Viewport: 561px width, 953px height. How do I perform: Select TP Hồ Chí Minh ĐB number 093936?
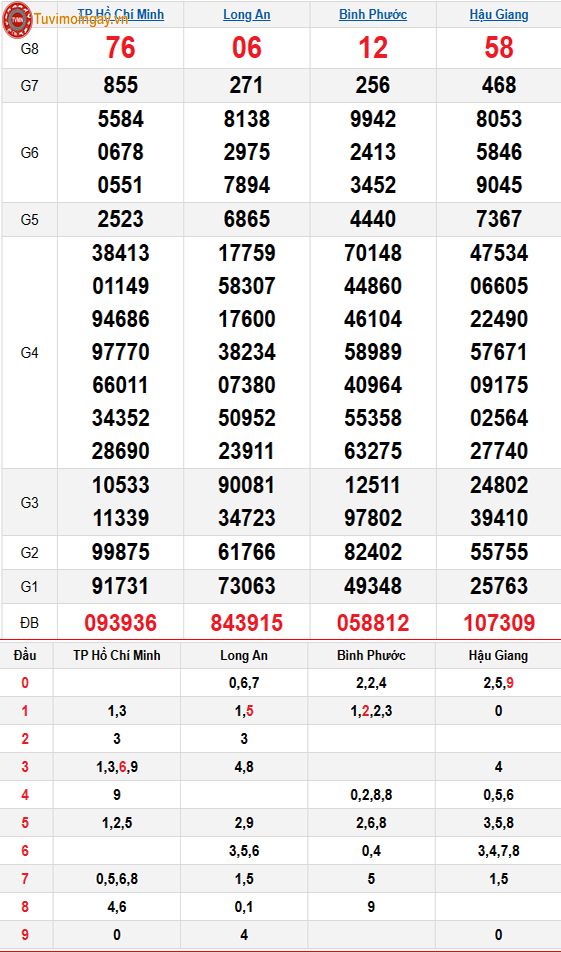click(120, 622)
